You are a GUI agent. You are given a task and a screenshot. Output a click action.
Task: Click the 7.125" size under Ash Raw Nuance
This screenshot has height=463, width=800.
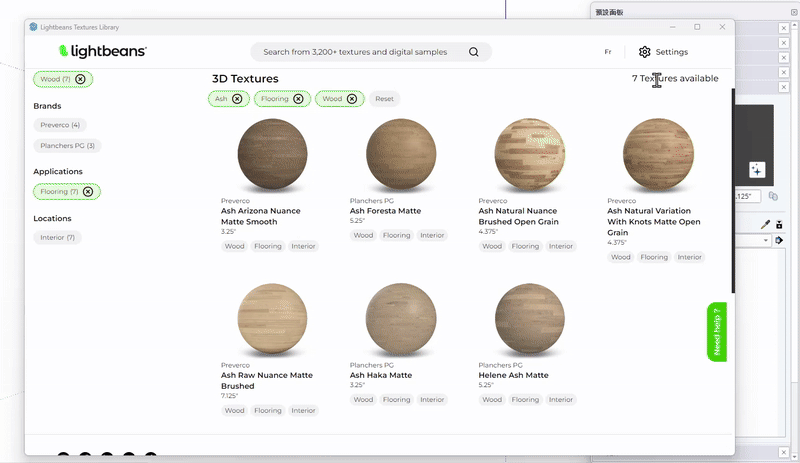[x=230, y=396]
